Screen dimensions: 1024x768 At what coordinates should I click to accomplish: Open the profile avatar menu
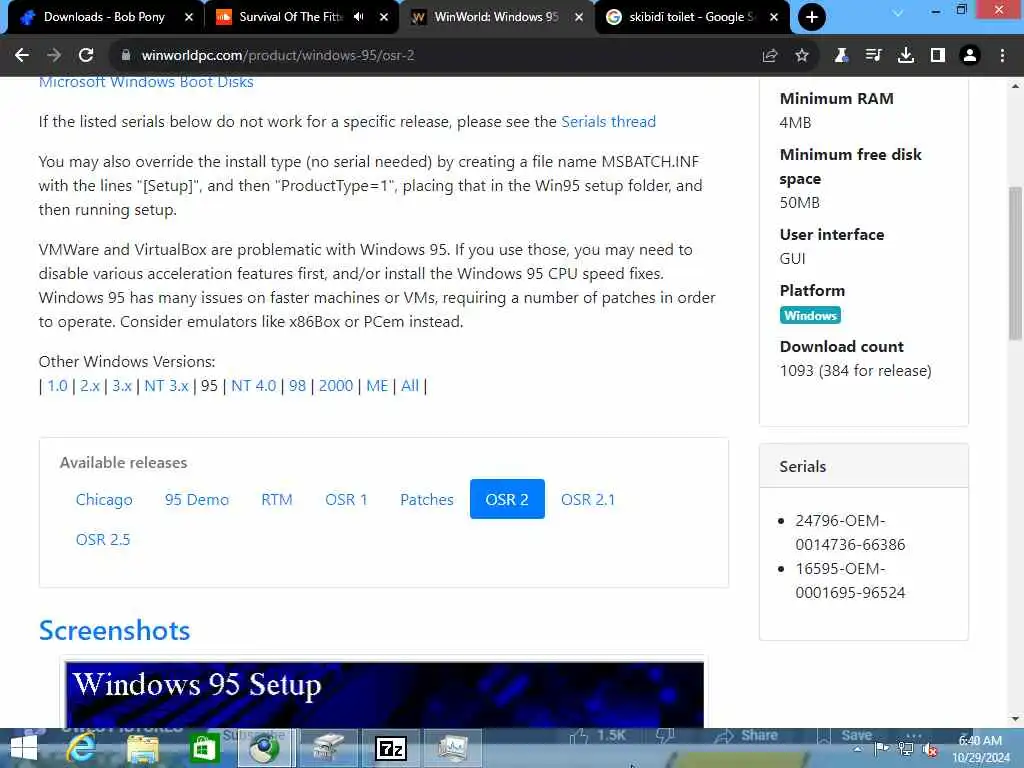click(970, 56)
